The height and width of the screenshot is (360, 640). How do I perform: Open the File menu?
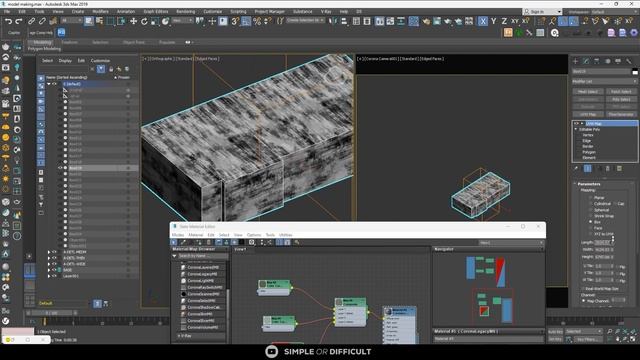pyautogui.click(x=7, y=11)
